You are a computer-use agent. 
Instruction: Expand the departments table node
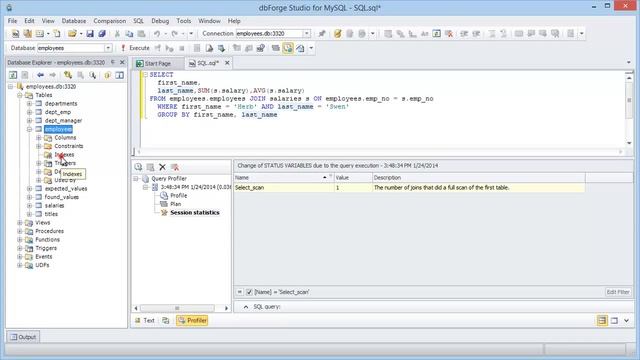pyautogui.click(x=29, y=104)
